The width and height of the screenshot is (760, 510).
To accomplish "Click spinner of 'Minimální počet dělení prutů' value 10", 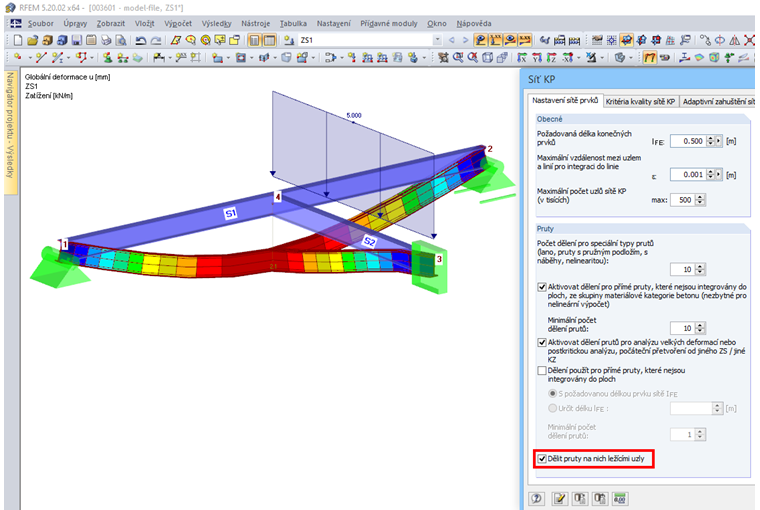I will [x=700, y=328].
